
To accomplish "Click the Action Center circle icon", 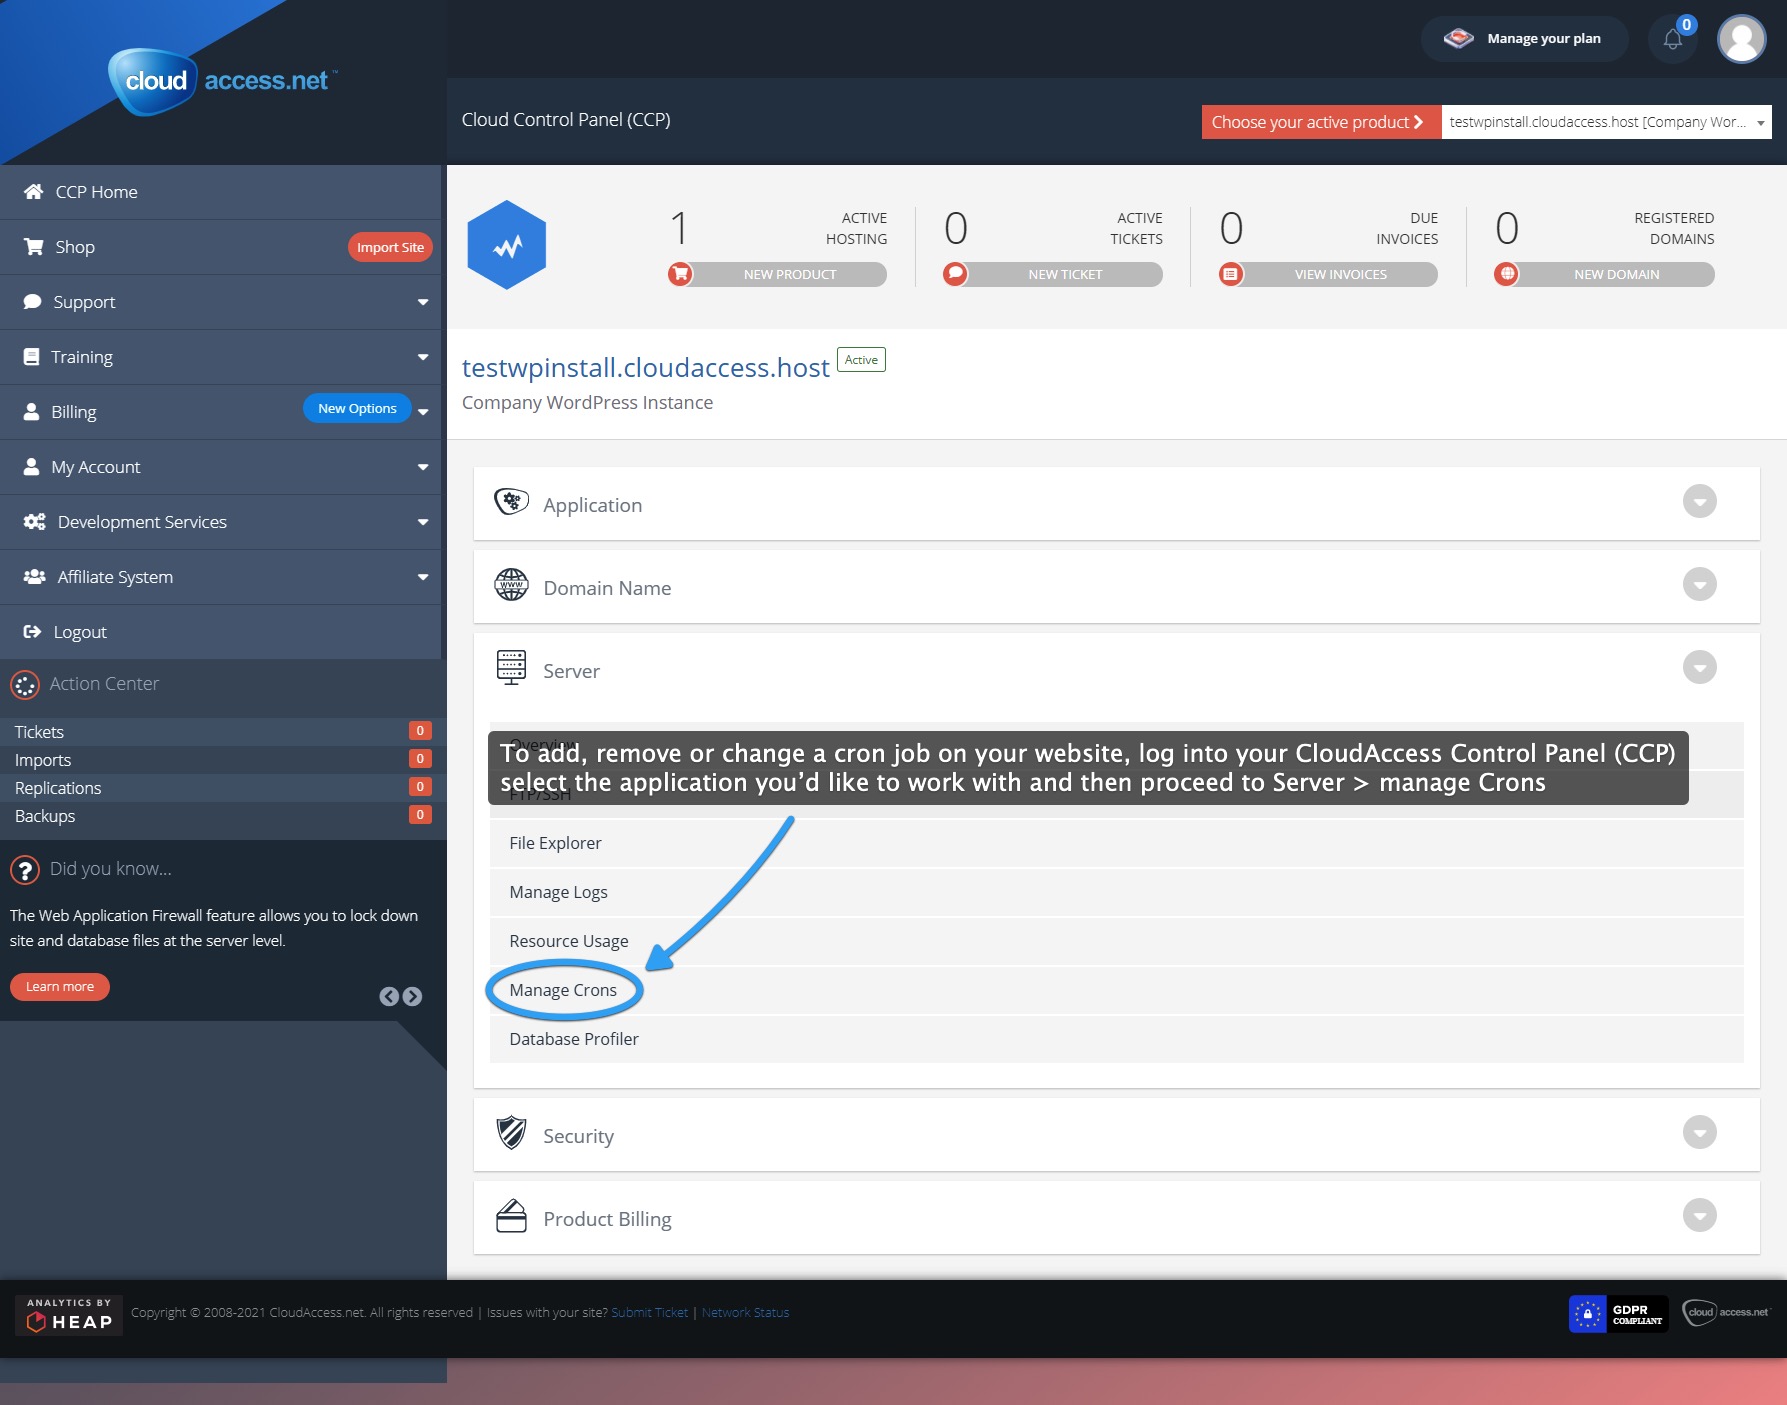I will click(25, 685).
